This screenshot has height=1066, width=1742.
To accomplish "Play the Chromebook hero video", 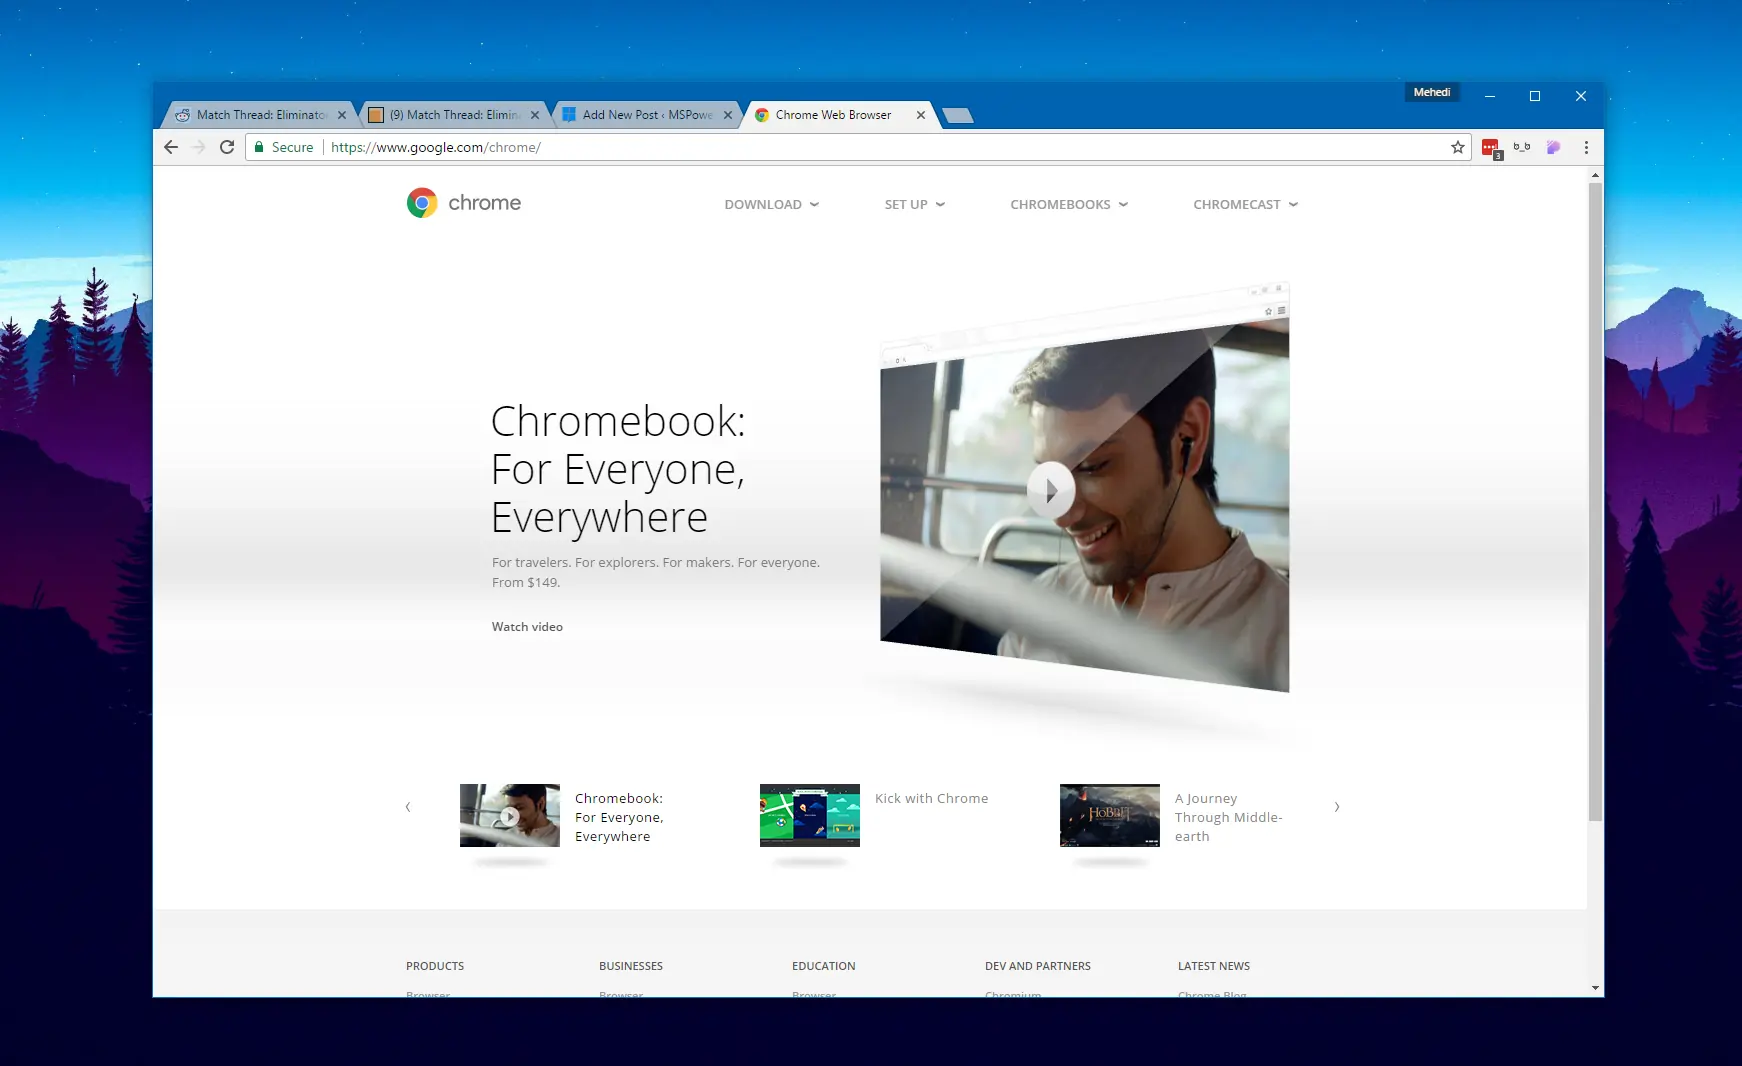I will click(x=1050, y=490).
